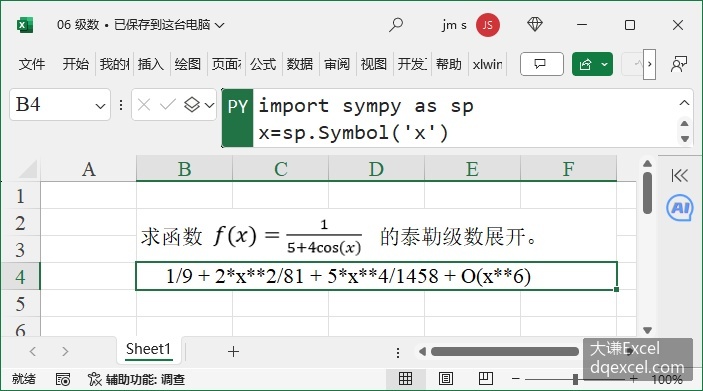Select column A header
703x391 pixels.
coord(88,169)
